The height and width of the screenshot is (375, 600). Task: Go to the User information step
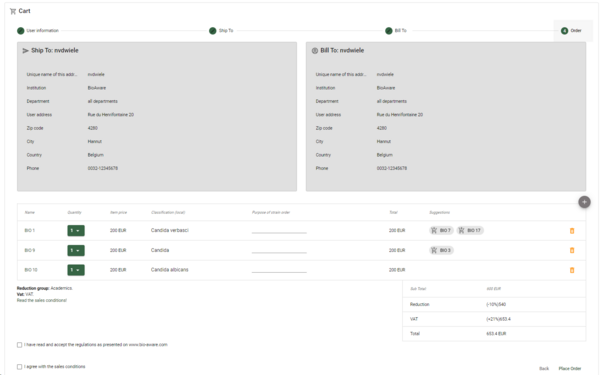pos(38,31)
